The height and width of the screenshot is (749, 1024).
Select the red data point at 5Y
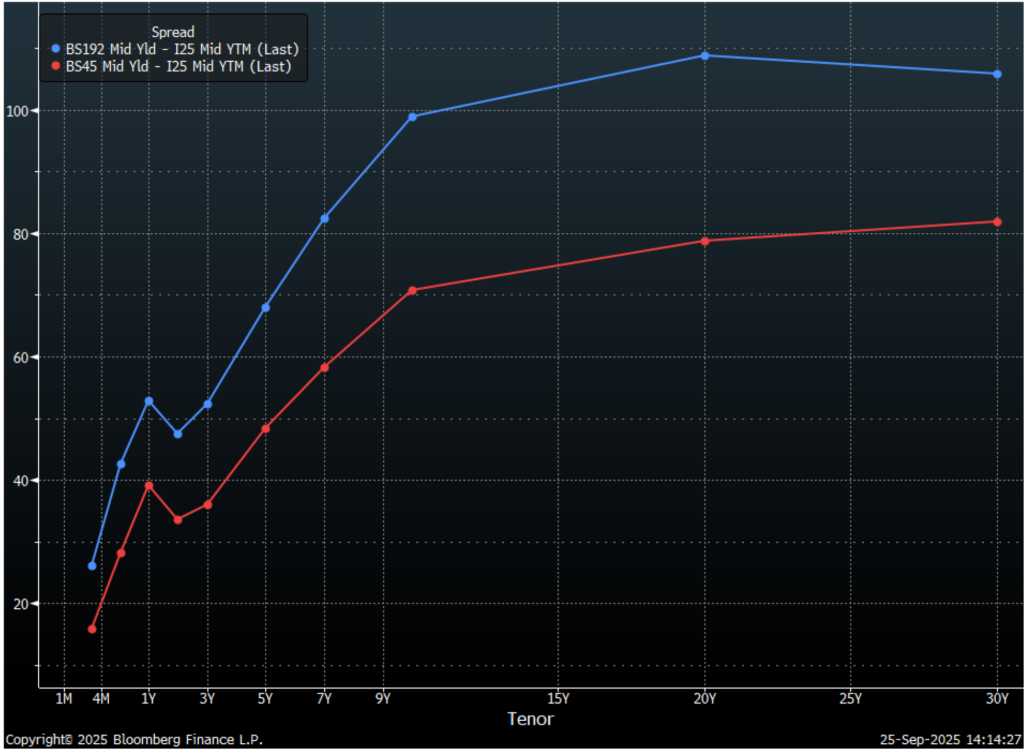(x=266, y=429)
